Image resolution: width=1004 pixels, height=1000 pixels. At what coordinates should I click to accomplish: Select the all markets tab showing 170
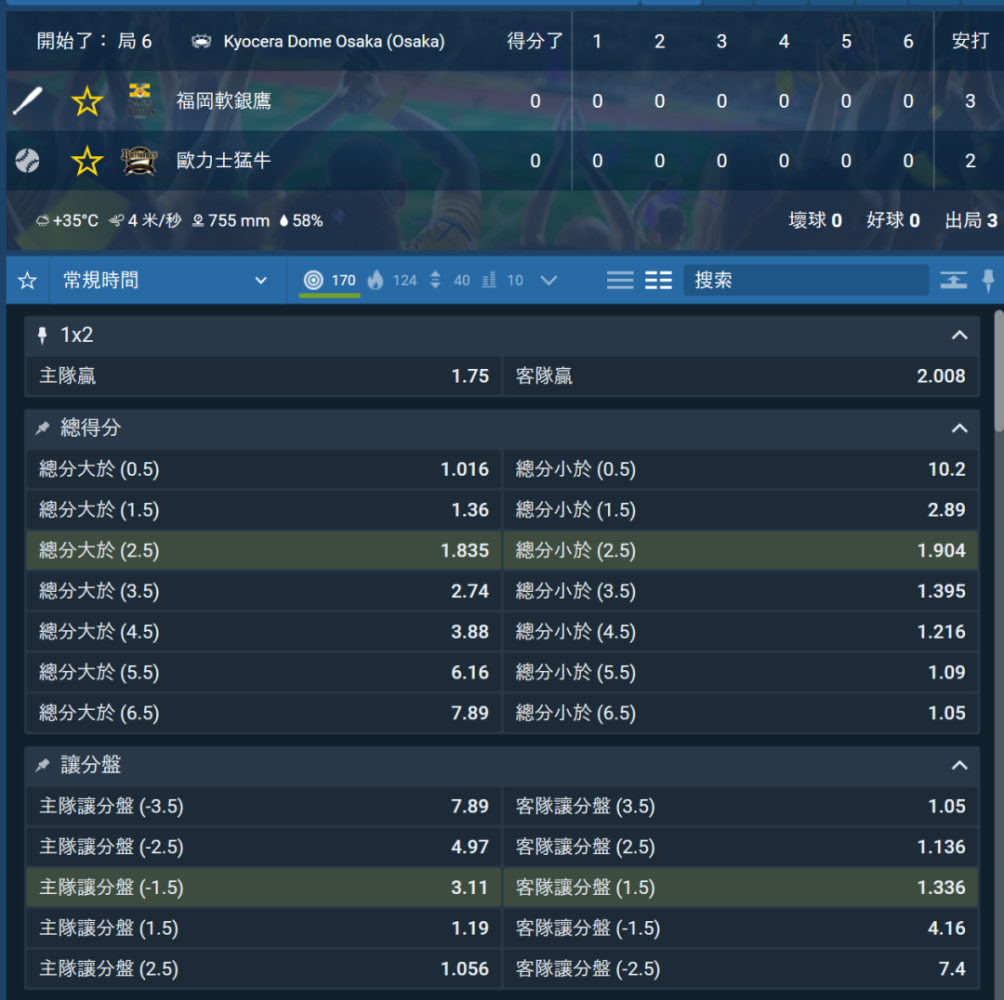tap(330, 280)
